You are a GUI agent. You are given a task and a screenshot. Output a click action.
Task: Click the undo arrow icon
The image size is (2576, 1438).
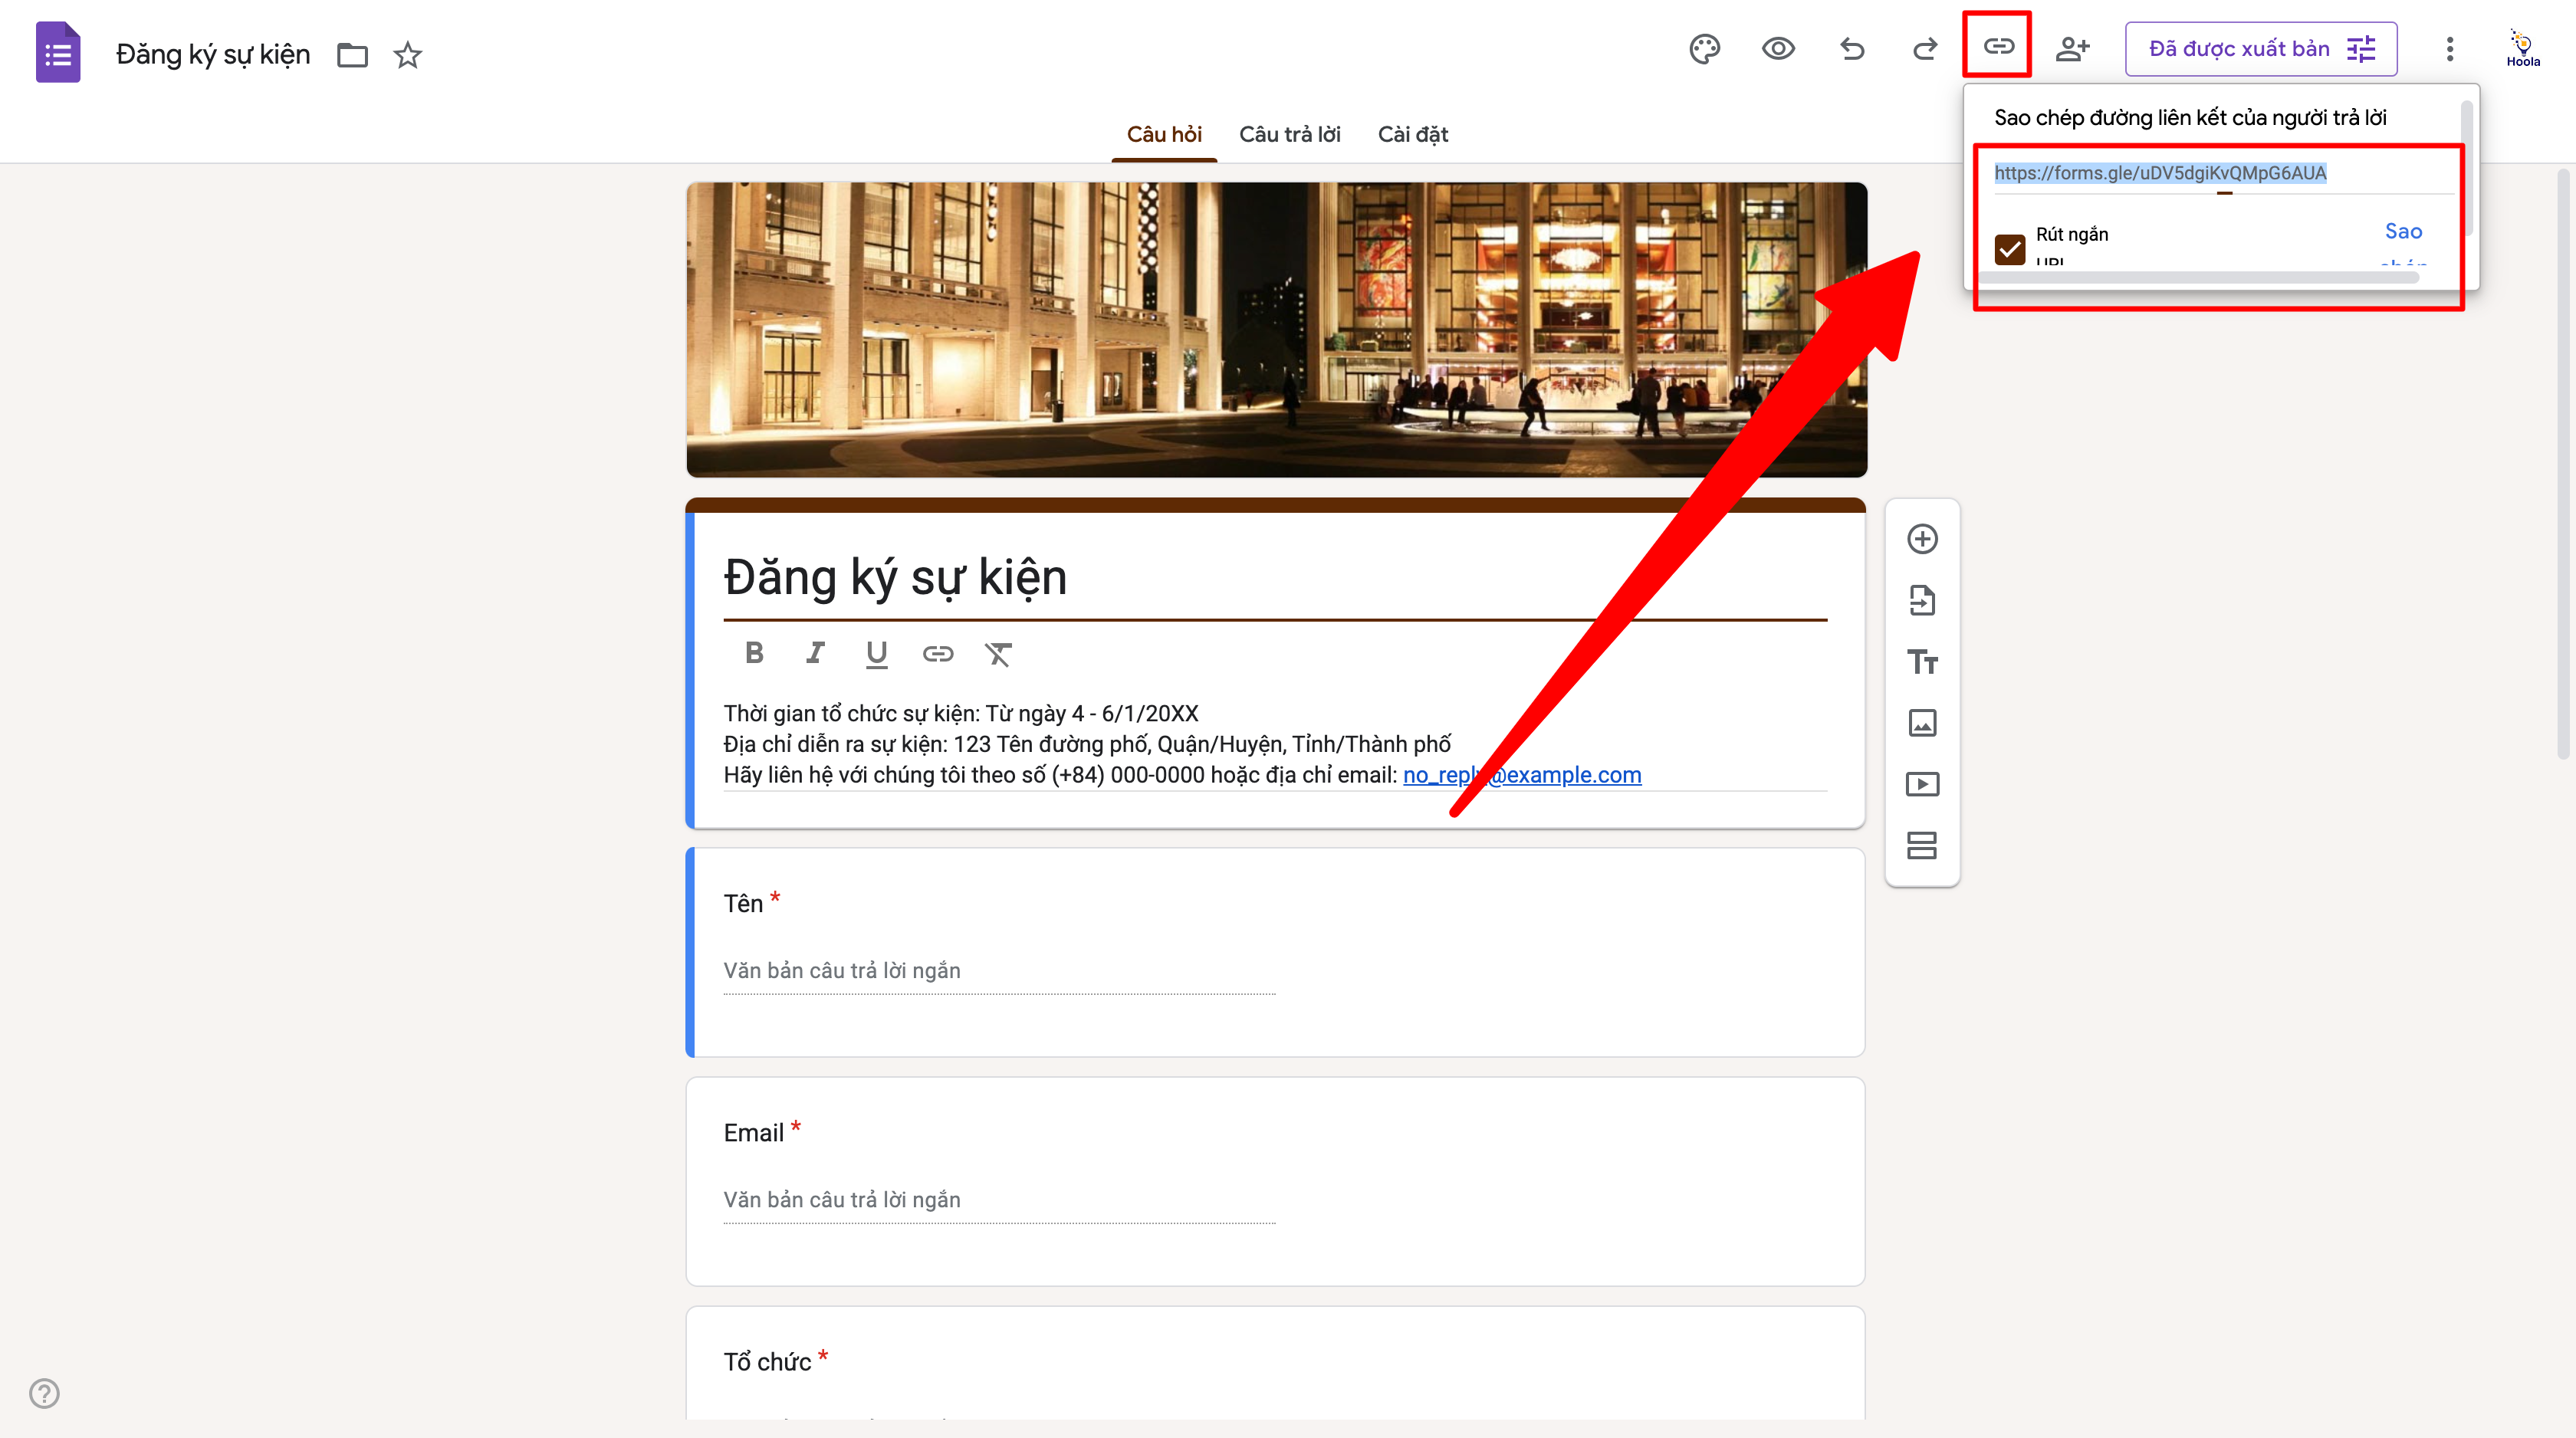[1852, 49]
